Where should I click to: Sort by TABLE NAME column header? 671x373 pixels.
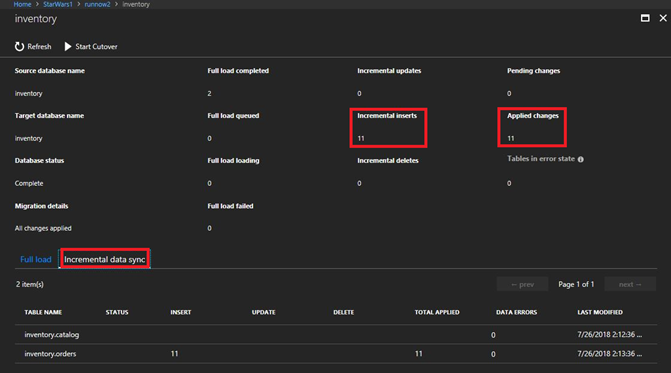point(43,312)
